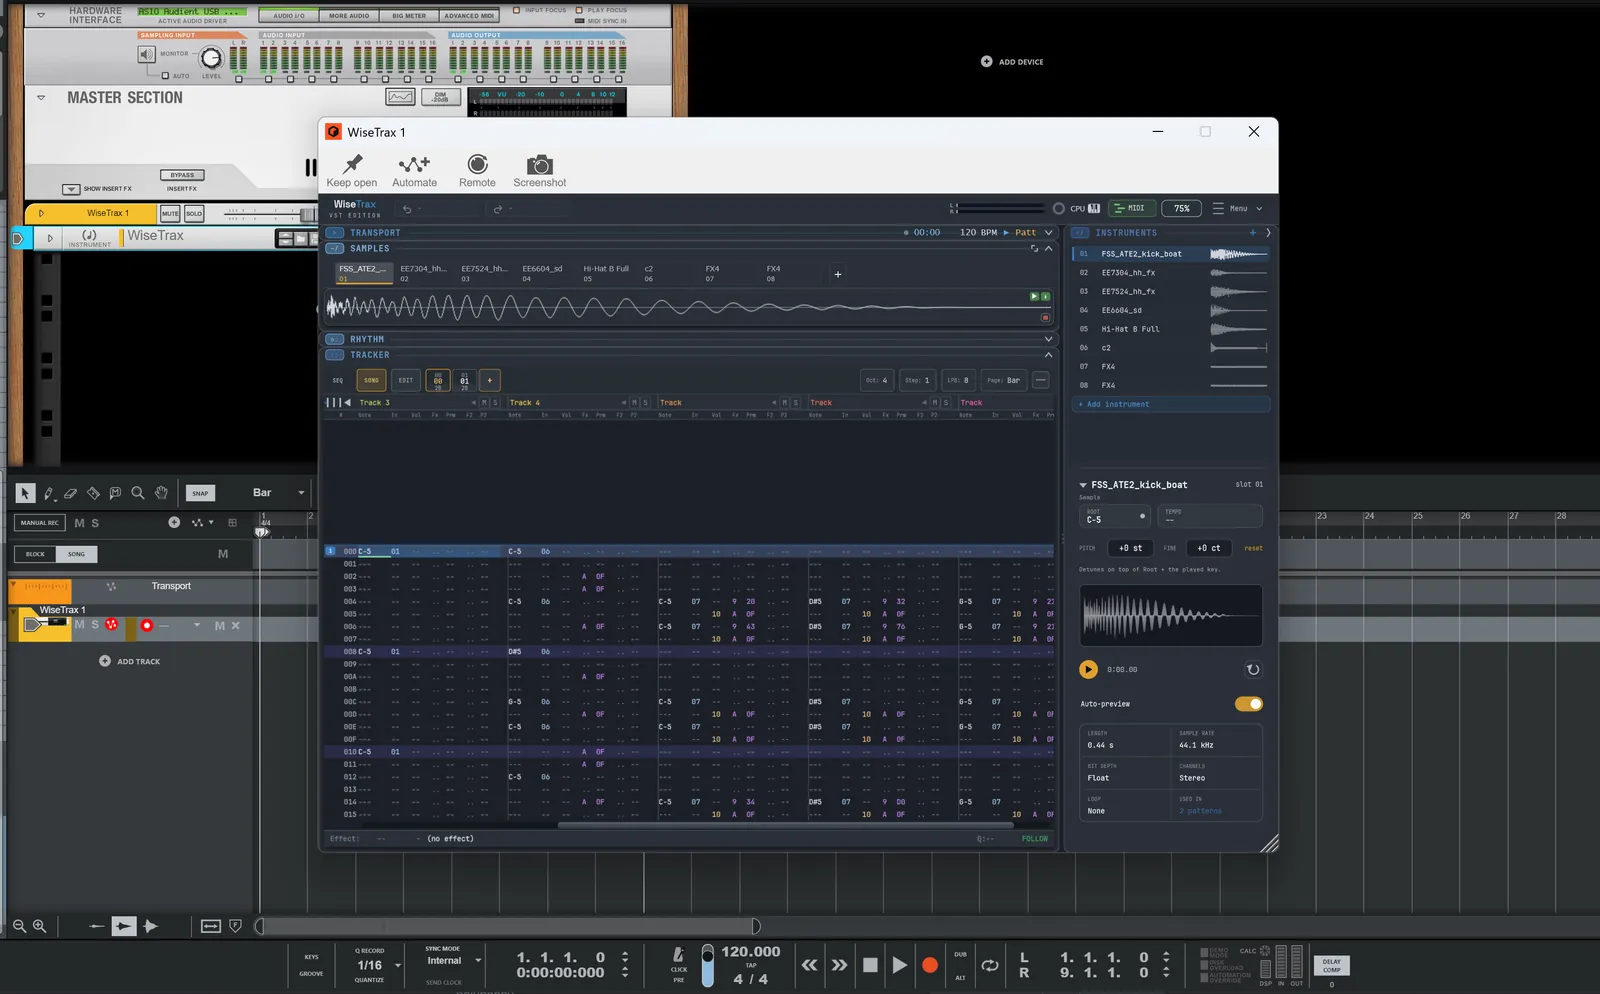Select the Pencil tool in the sequencer
Screen dimensions: 1600x994
coord(48,493)
